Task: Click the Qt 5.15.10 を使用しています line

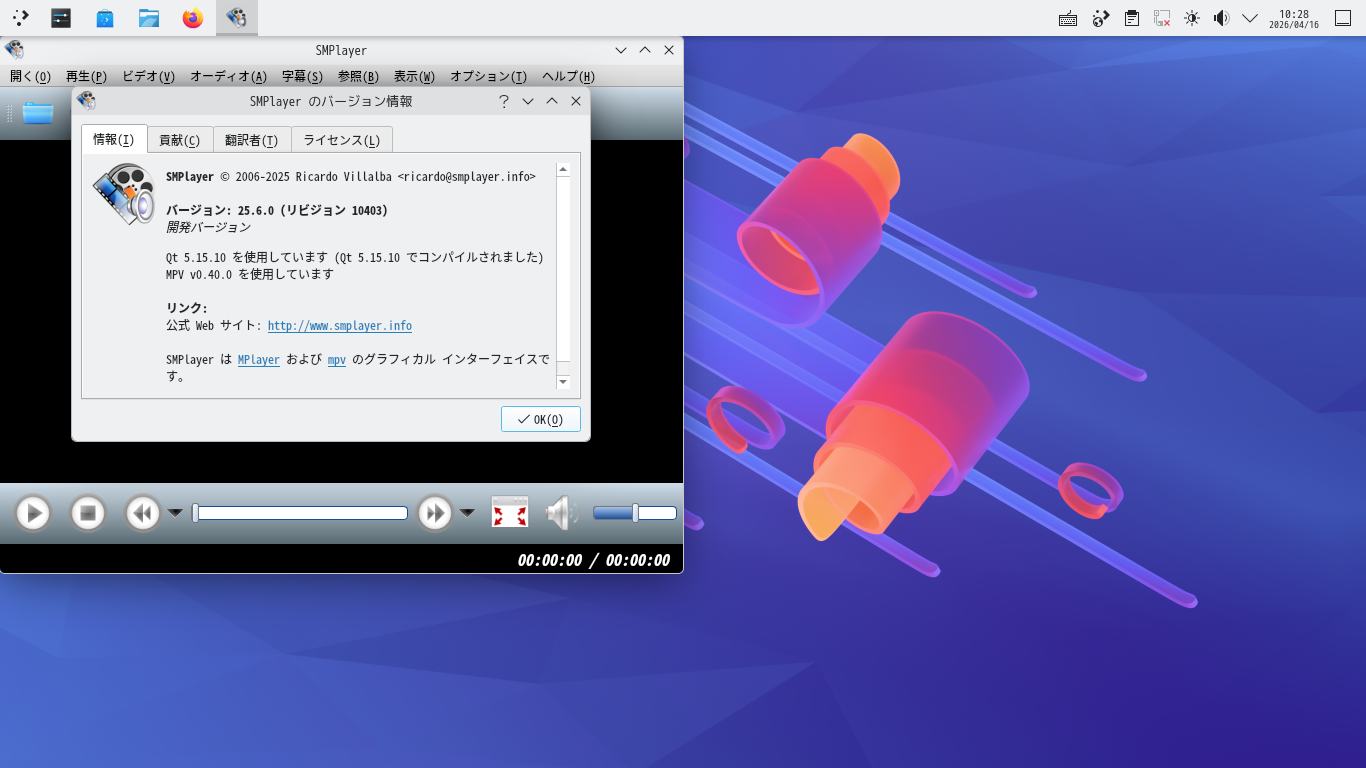Action: (x=355, y=257)
